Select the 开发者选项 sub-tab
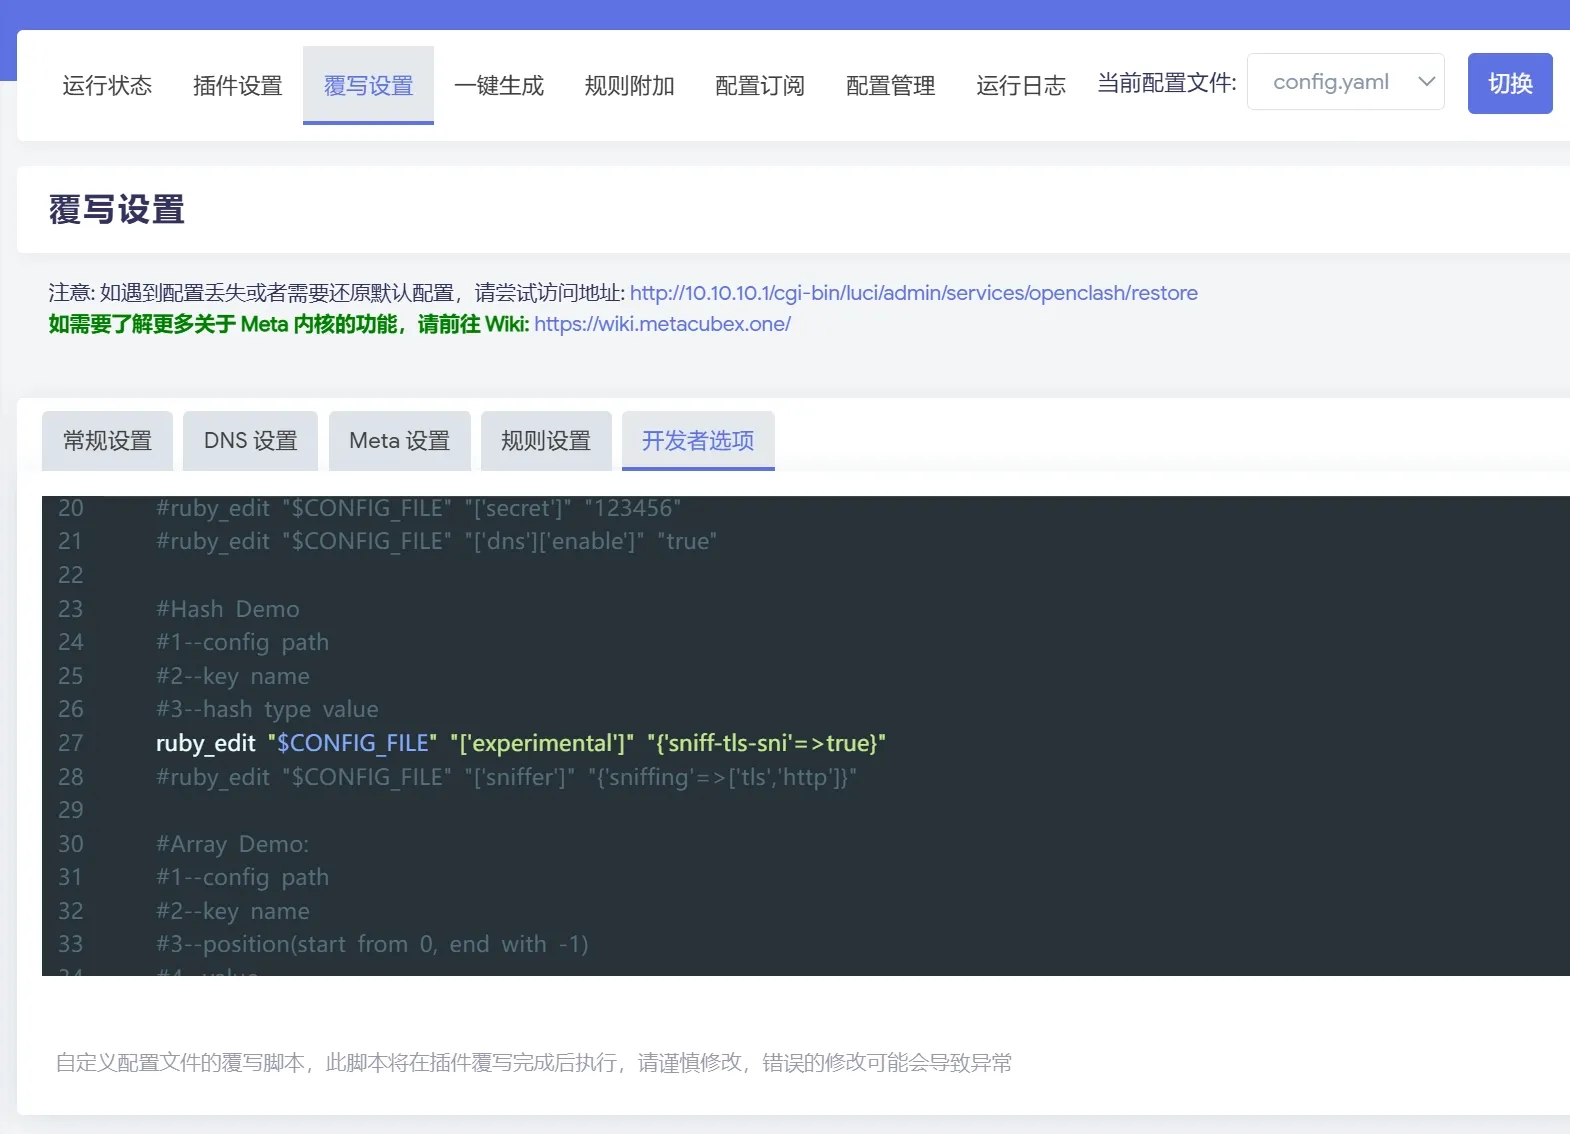The height and width of the screenshot is (1134, 1570). pos(698,440)
